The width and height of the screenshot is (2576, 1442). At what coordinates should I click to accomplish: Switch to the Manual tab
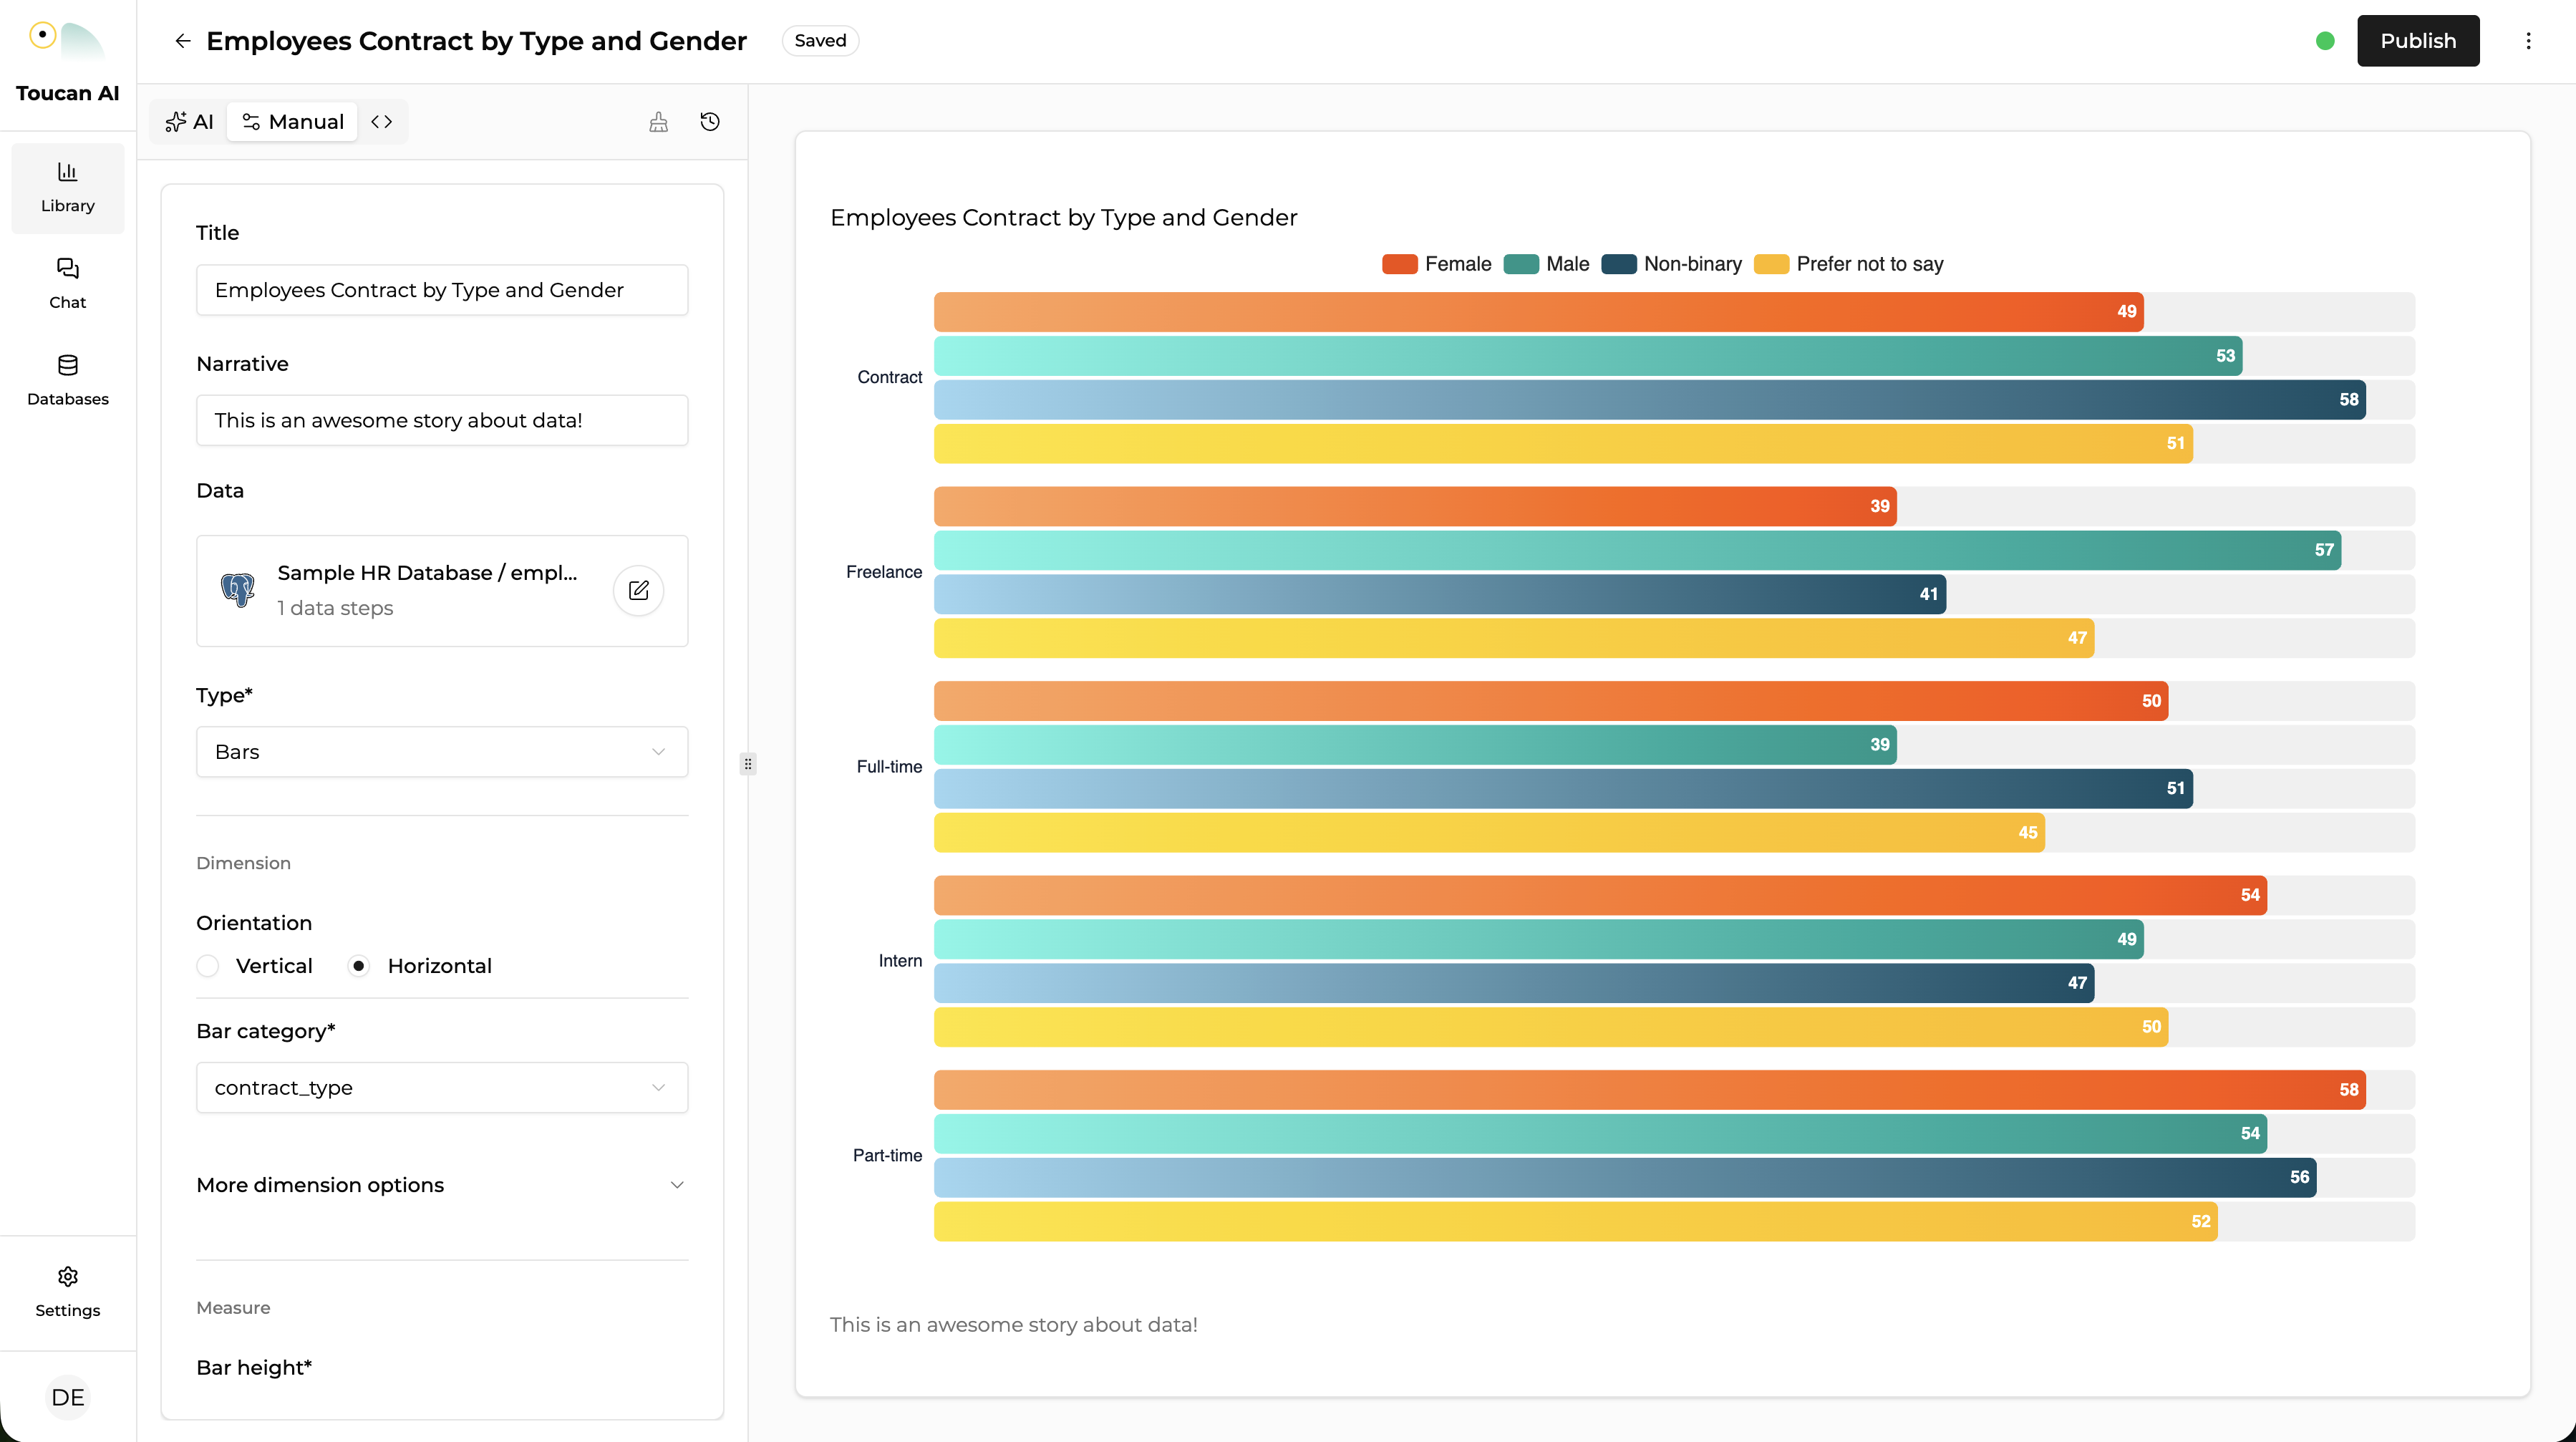point(293,122)
